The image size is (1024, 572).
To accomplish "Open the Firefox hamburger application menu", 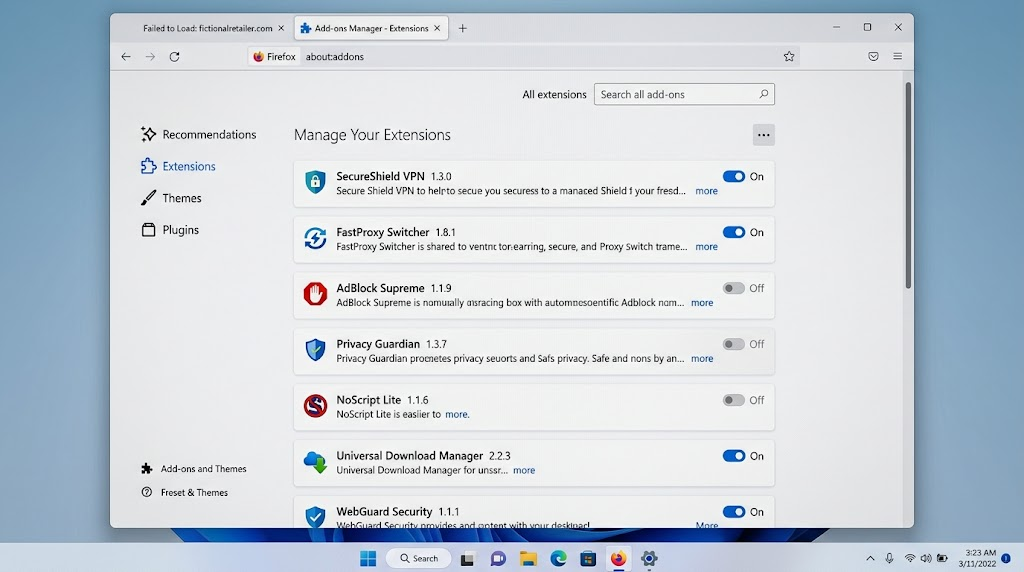I will [897, 57].
